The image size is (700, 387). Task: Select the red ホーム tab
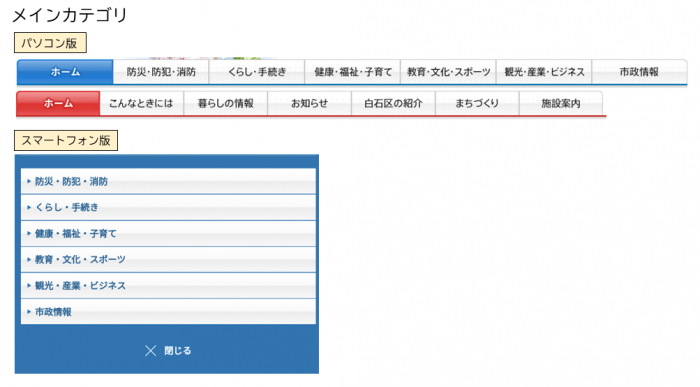point(58,104)
